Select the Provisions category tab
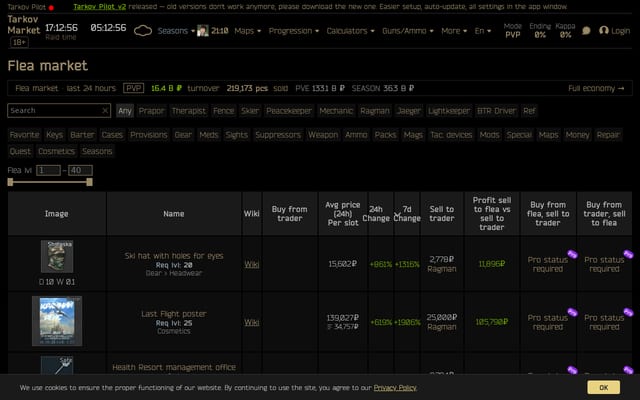The width and height of the screenshot is (640, 400). 149,135
